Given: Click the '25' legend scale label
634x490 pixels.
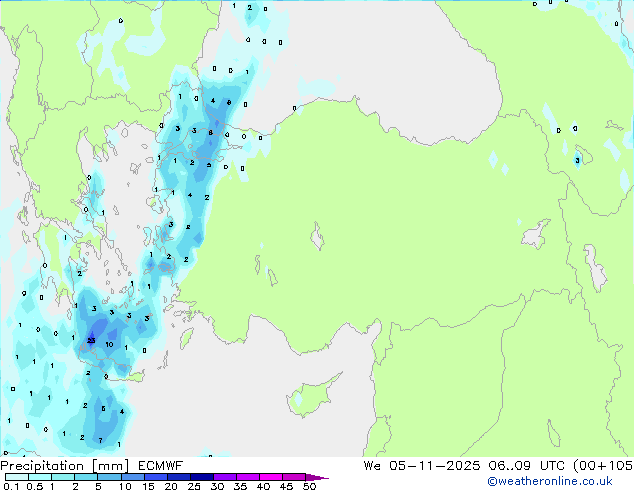Looking at the screenshot, I should tap(194, 486).
